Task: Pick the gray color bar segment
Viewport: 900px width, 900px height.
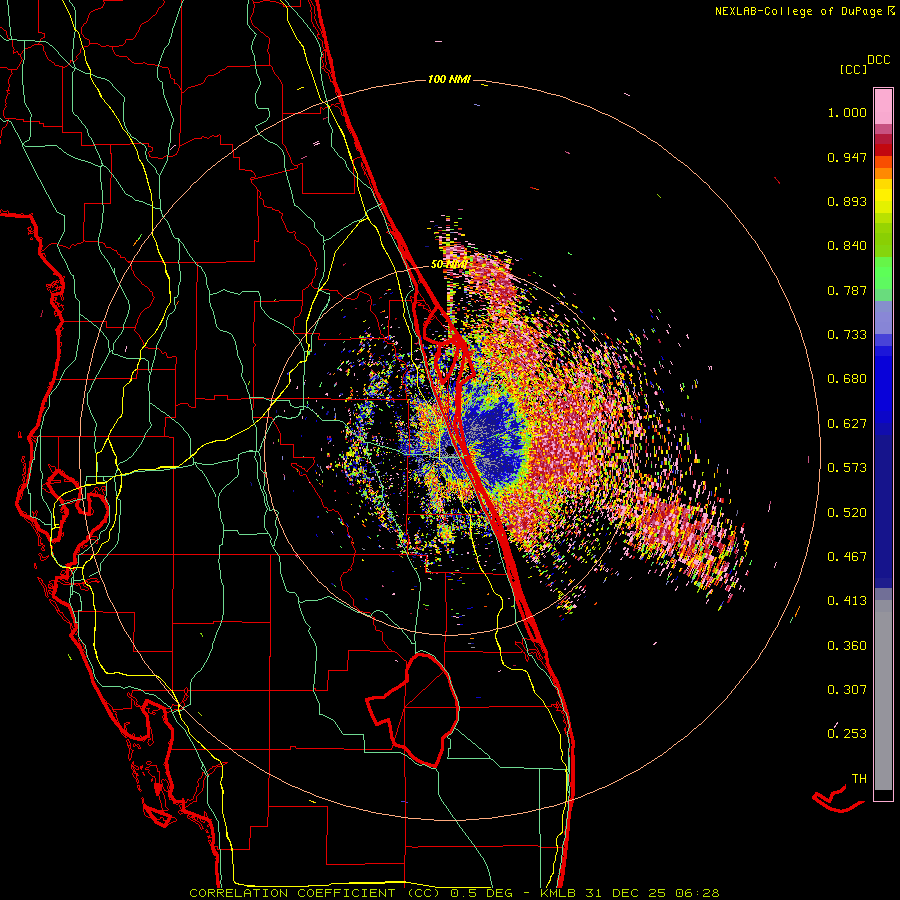Action: 883,695
